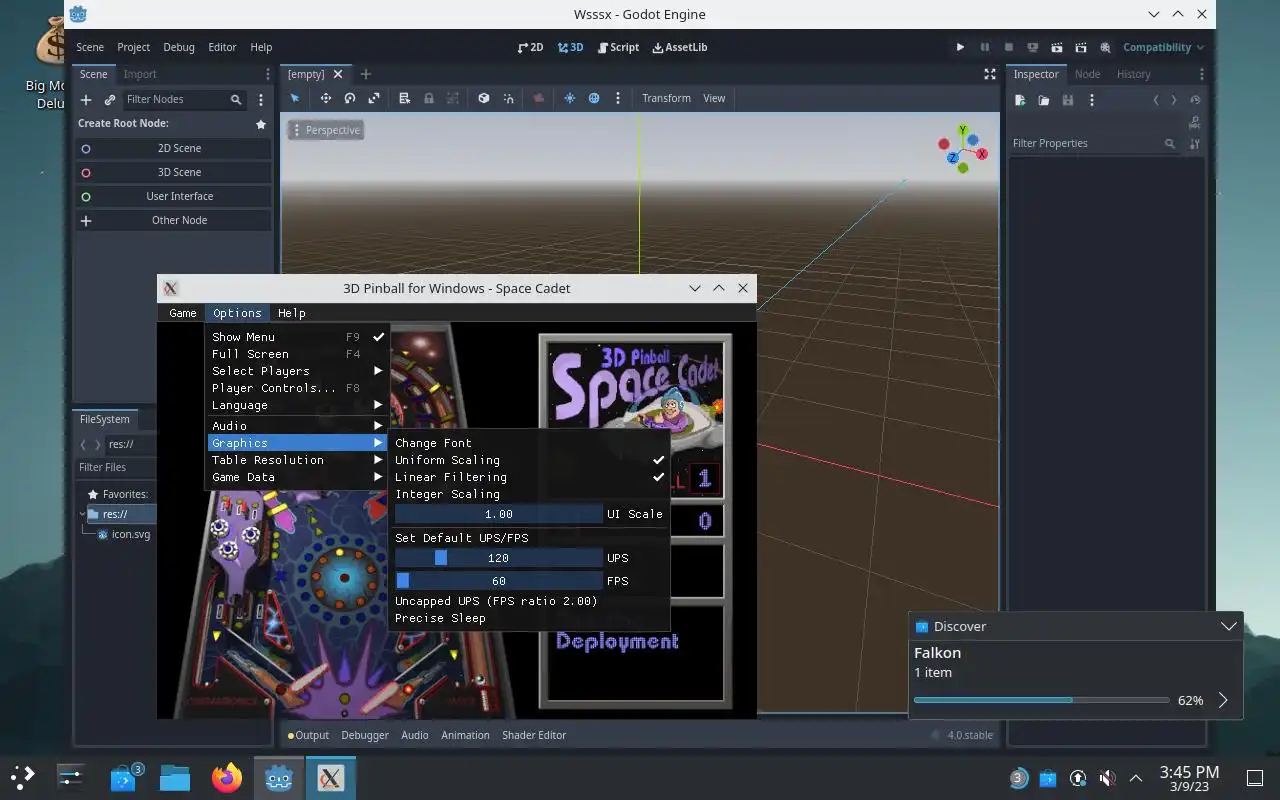Click the Other Node button

point(172,220)
